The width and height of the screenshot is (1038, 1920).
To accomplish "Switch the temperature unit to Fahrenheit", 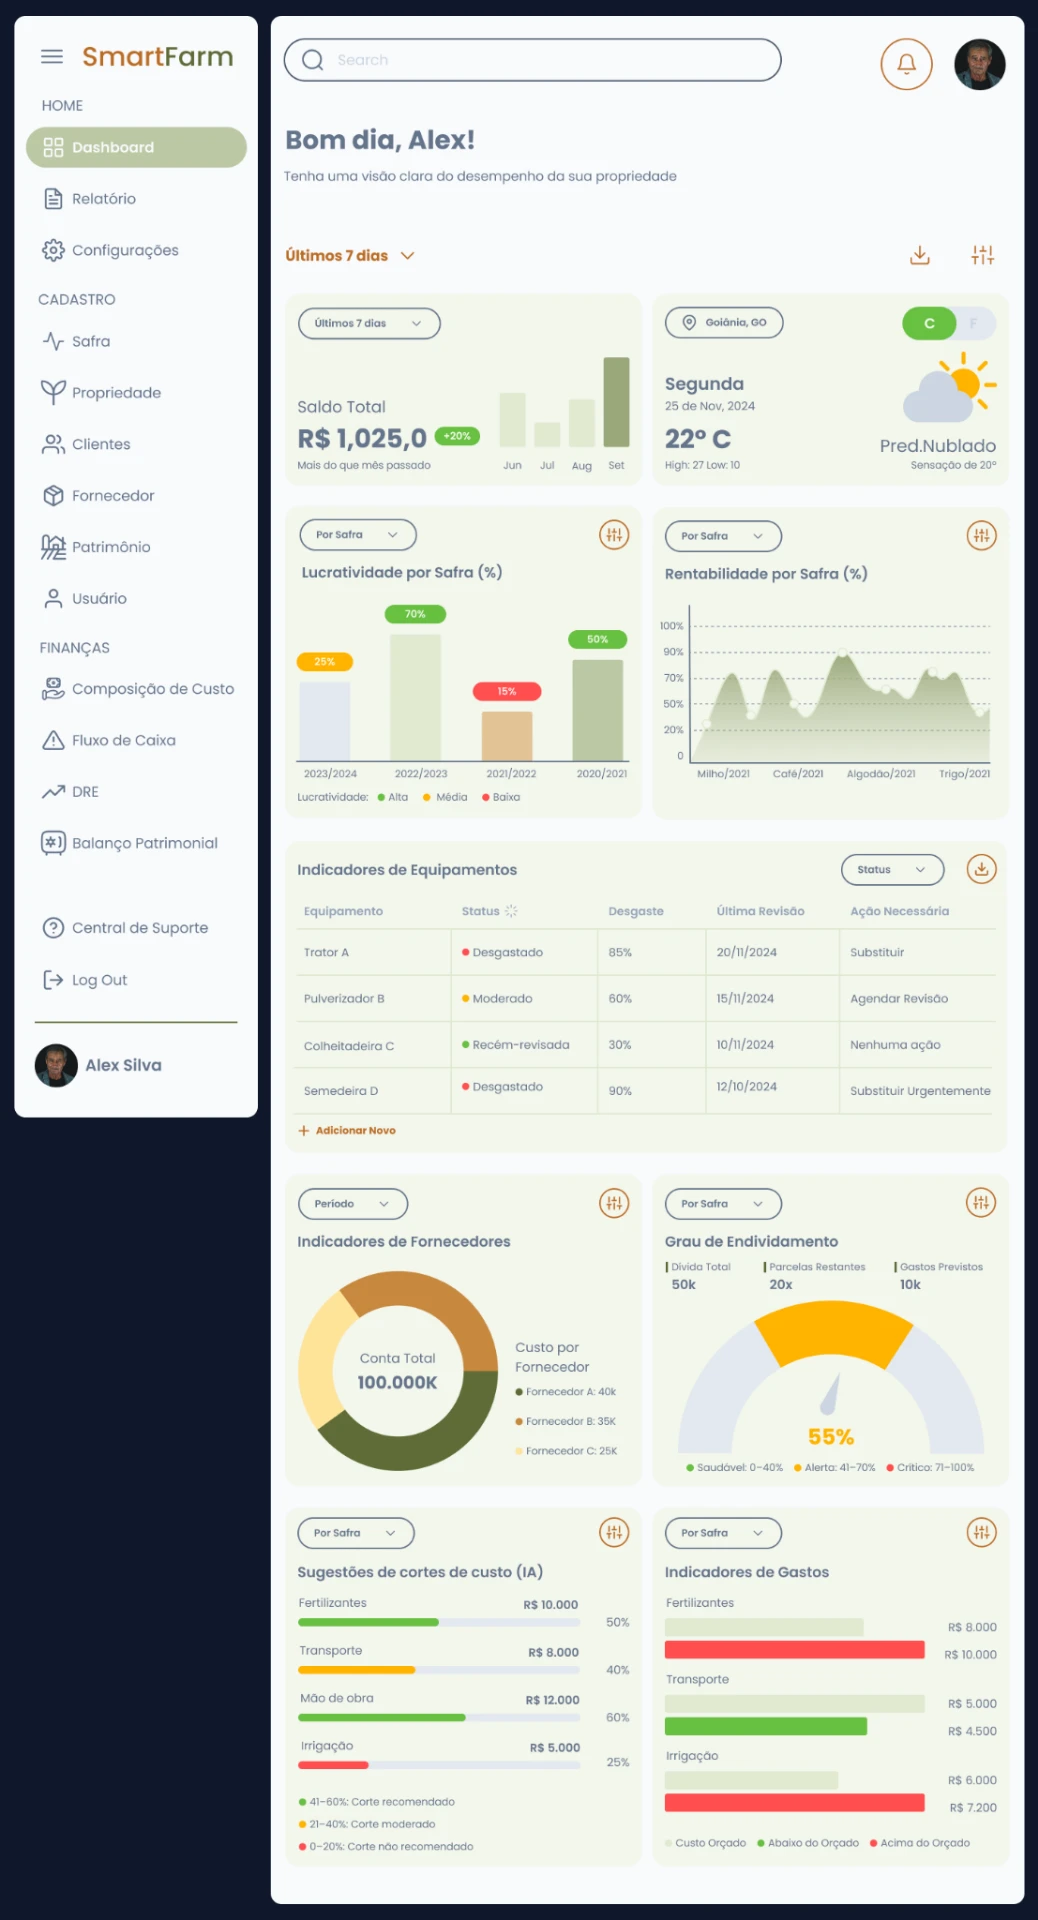I will (973, 324).
